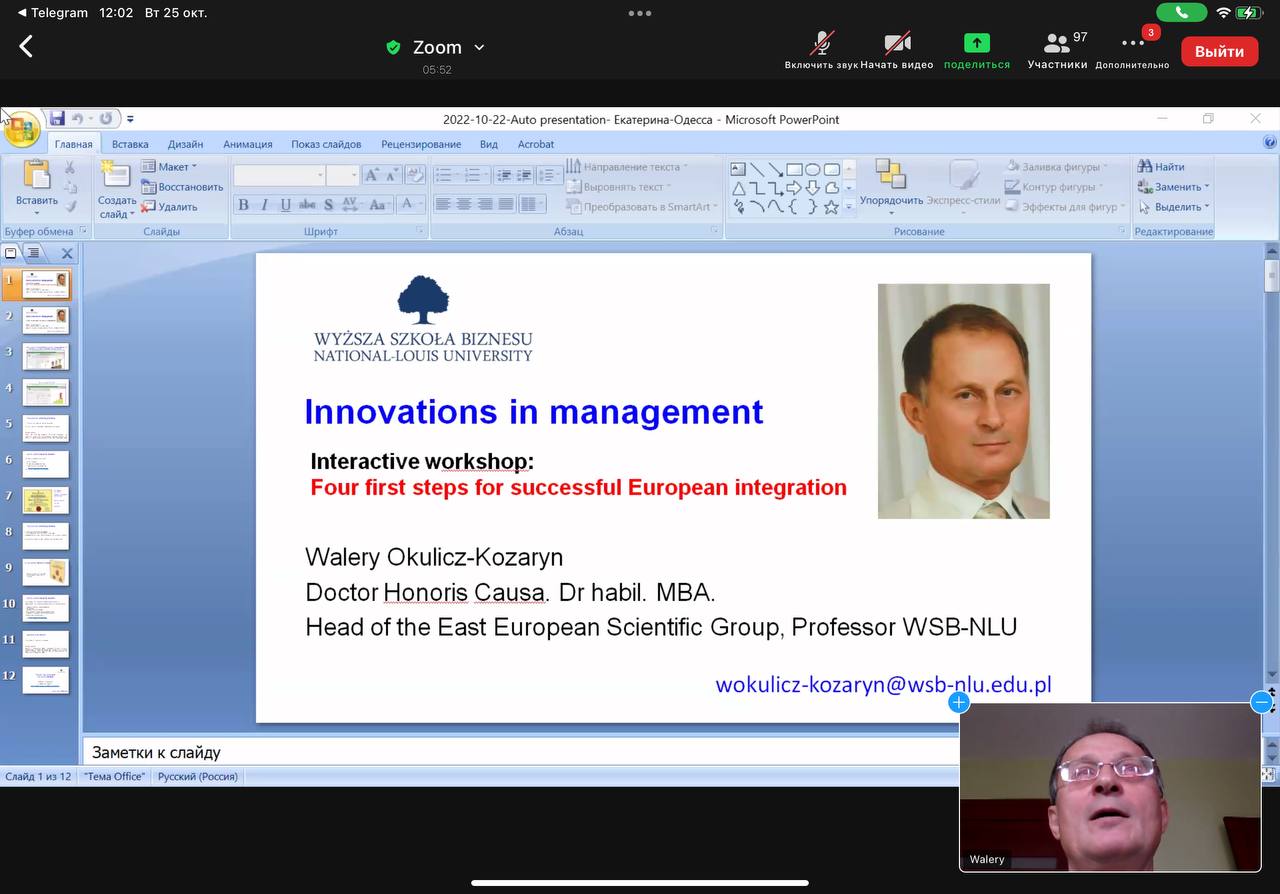Open the Дополнительно more options menu

click(x=1132, y=46)
